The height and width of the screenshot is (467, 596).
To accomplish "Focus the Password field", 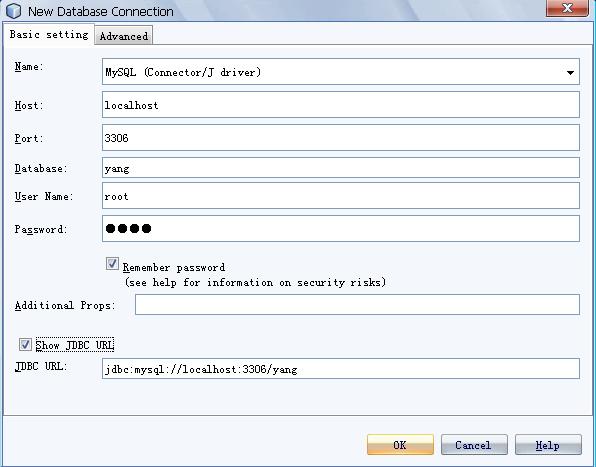I will (x=341, y=228).
